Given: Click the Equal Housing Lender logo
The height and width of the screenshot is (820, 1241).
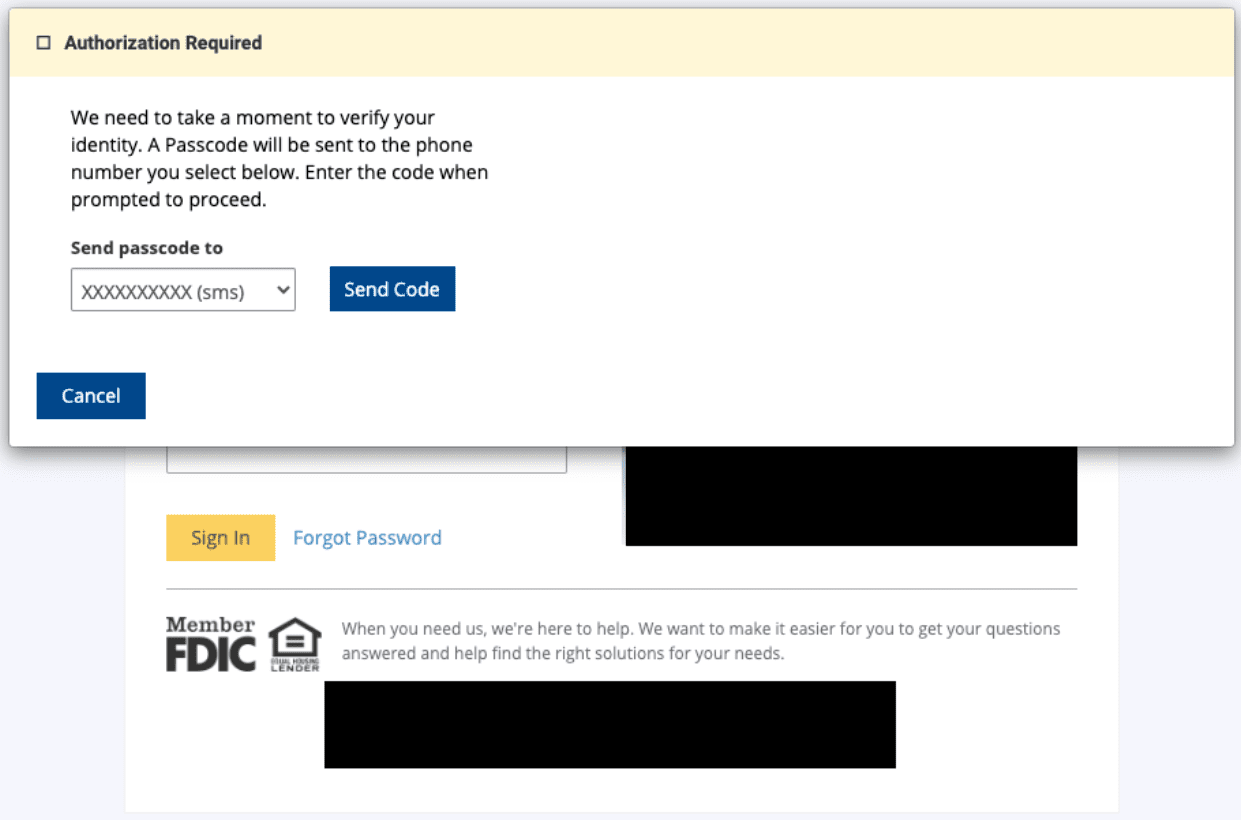Looking at the screenshot, I should tap(295, 644).
